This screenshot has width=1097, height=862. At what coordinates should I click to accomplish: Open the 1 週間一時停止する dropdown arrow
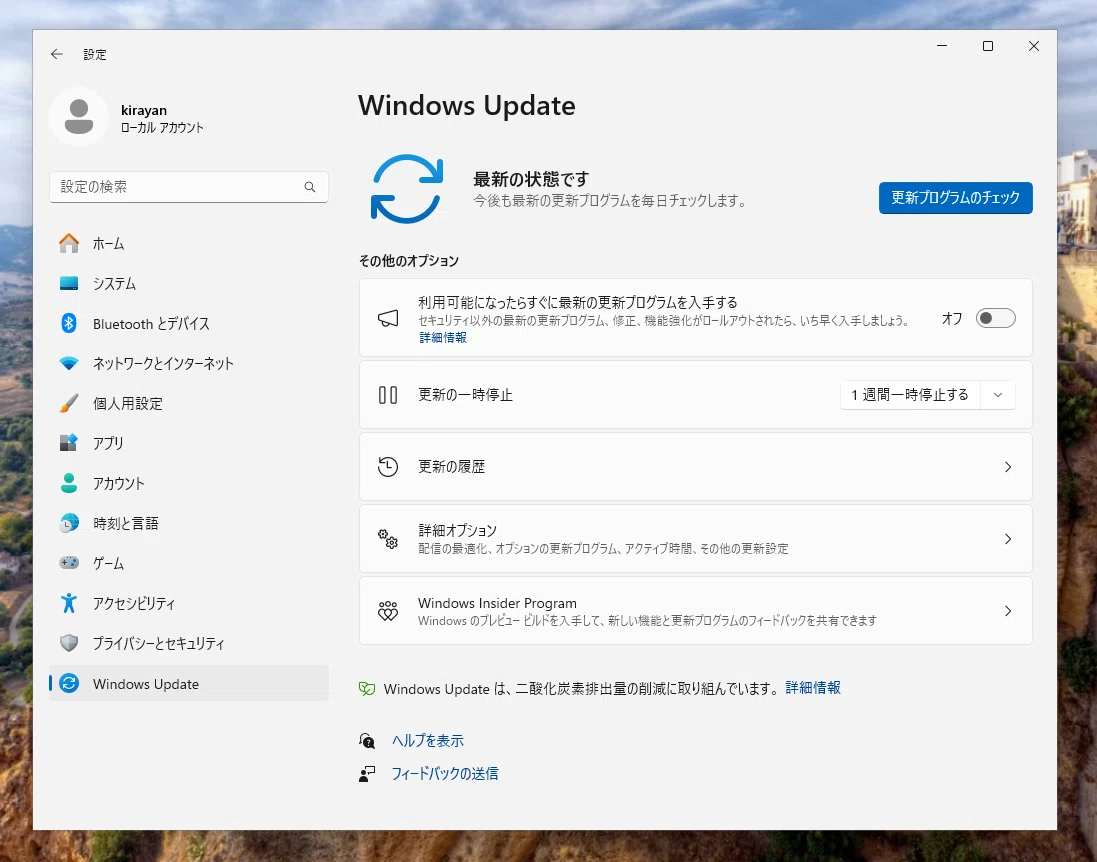click(998, 395)
